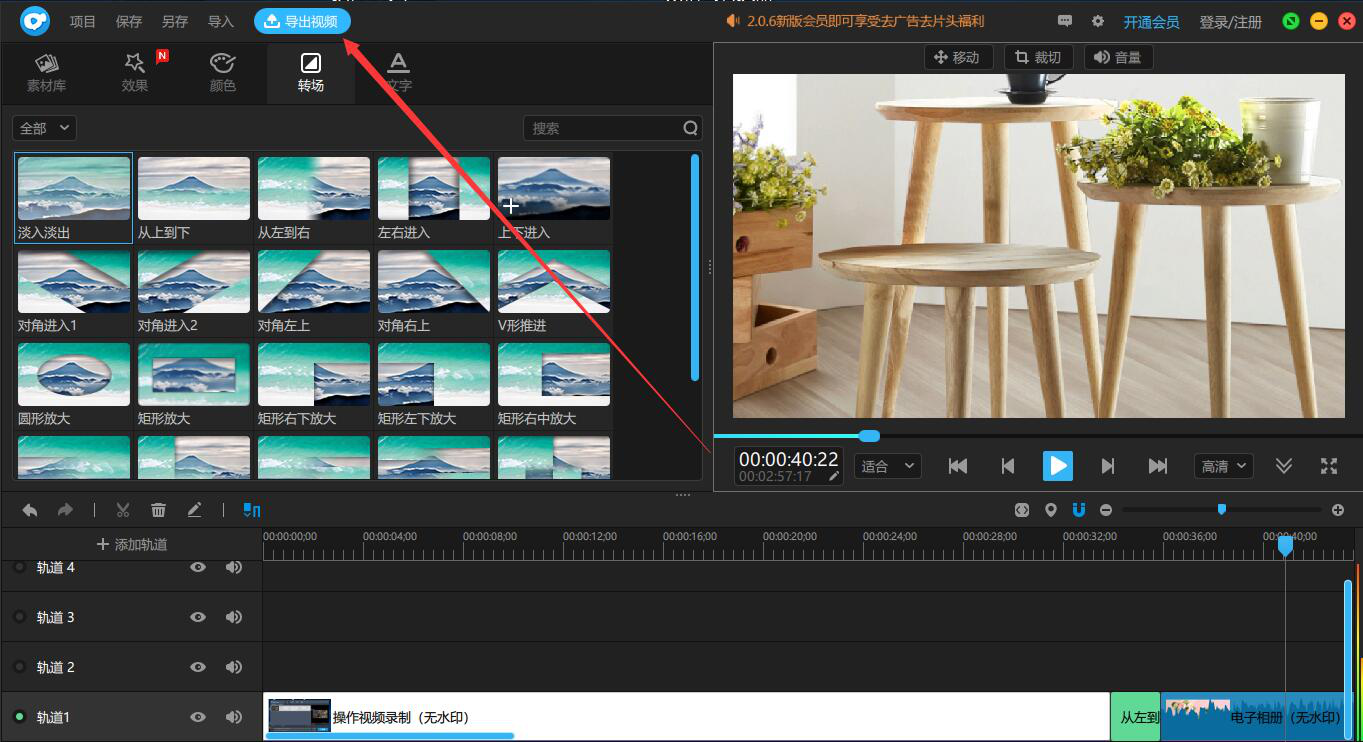Delete the selected clip with trash icon
1363x742 pixels.
point(158,510)
